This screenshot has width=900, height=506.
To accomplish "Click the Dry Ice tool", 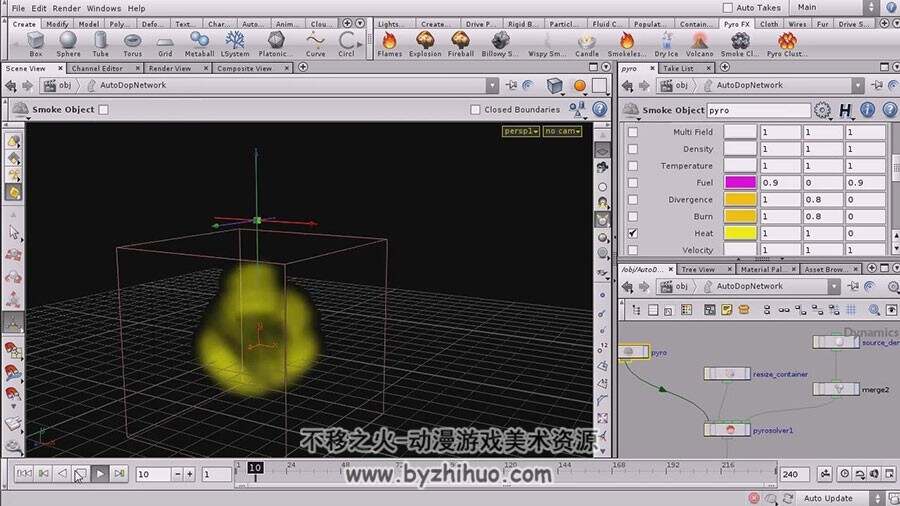I will (x=666, y=44).
